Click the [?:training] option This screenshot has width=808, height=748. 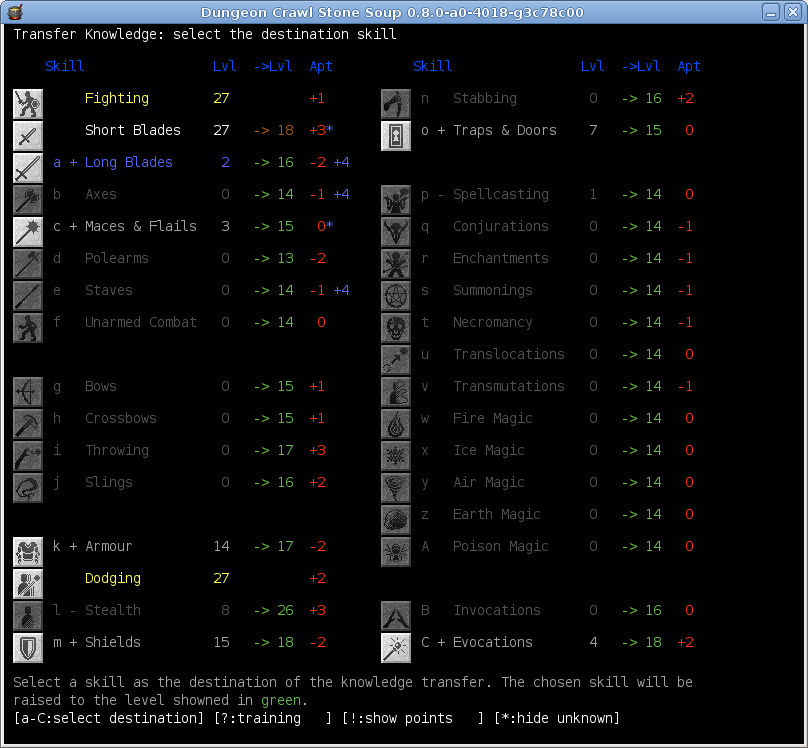click(273, 718)
